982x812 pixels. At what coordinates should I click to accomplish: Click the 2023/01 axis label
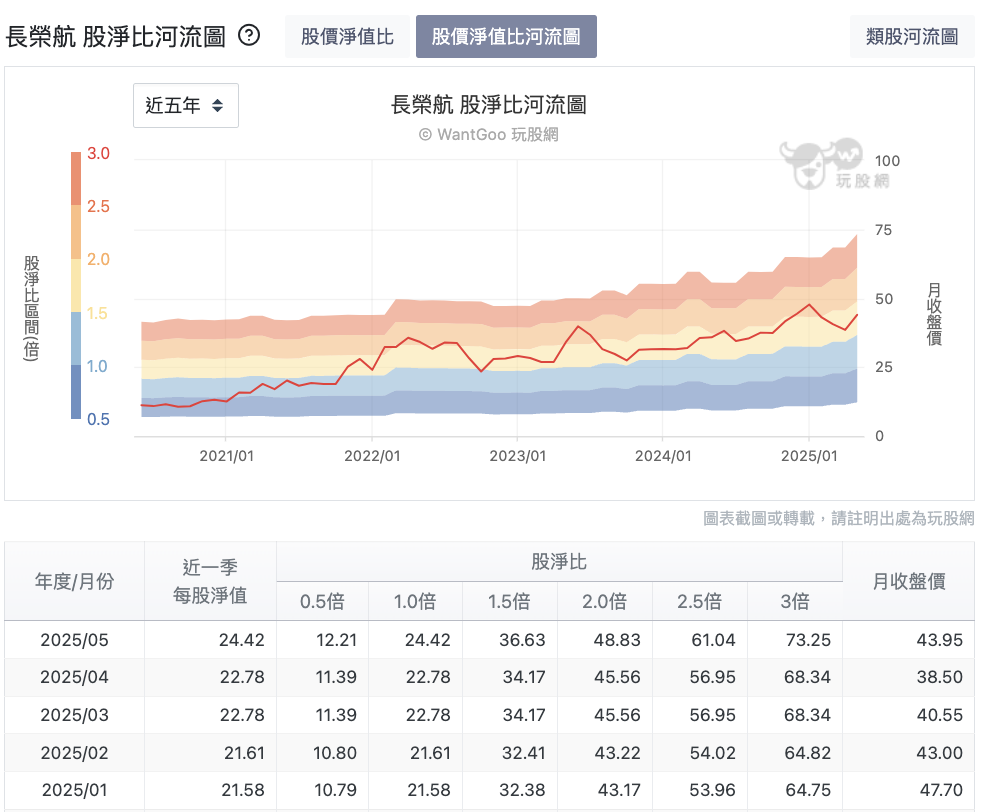517,456
